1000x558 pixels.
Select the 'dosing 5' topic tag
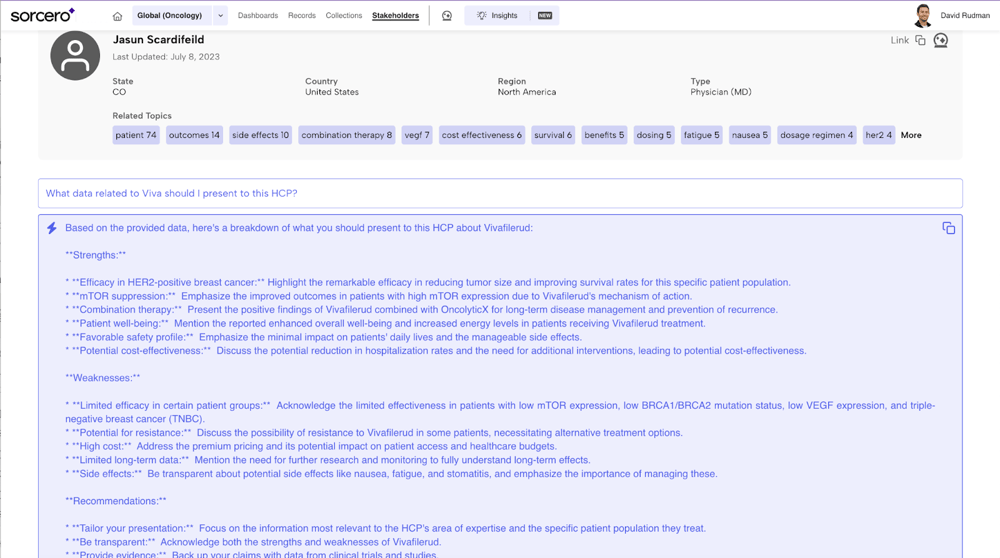pyautogui.click(x=654, y=135)
